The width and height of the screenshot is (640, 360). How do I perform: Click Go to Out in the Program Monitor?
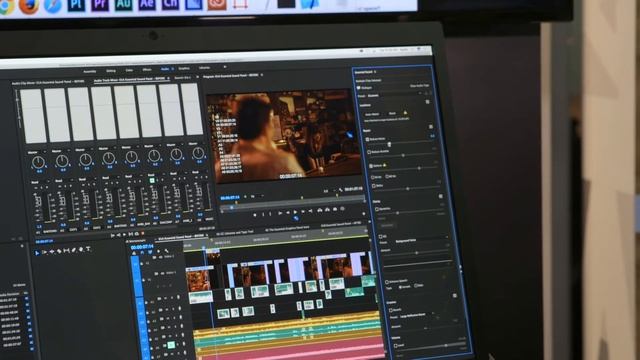(311, 211)
